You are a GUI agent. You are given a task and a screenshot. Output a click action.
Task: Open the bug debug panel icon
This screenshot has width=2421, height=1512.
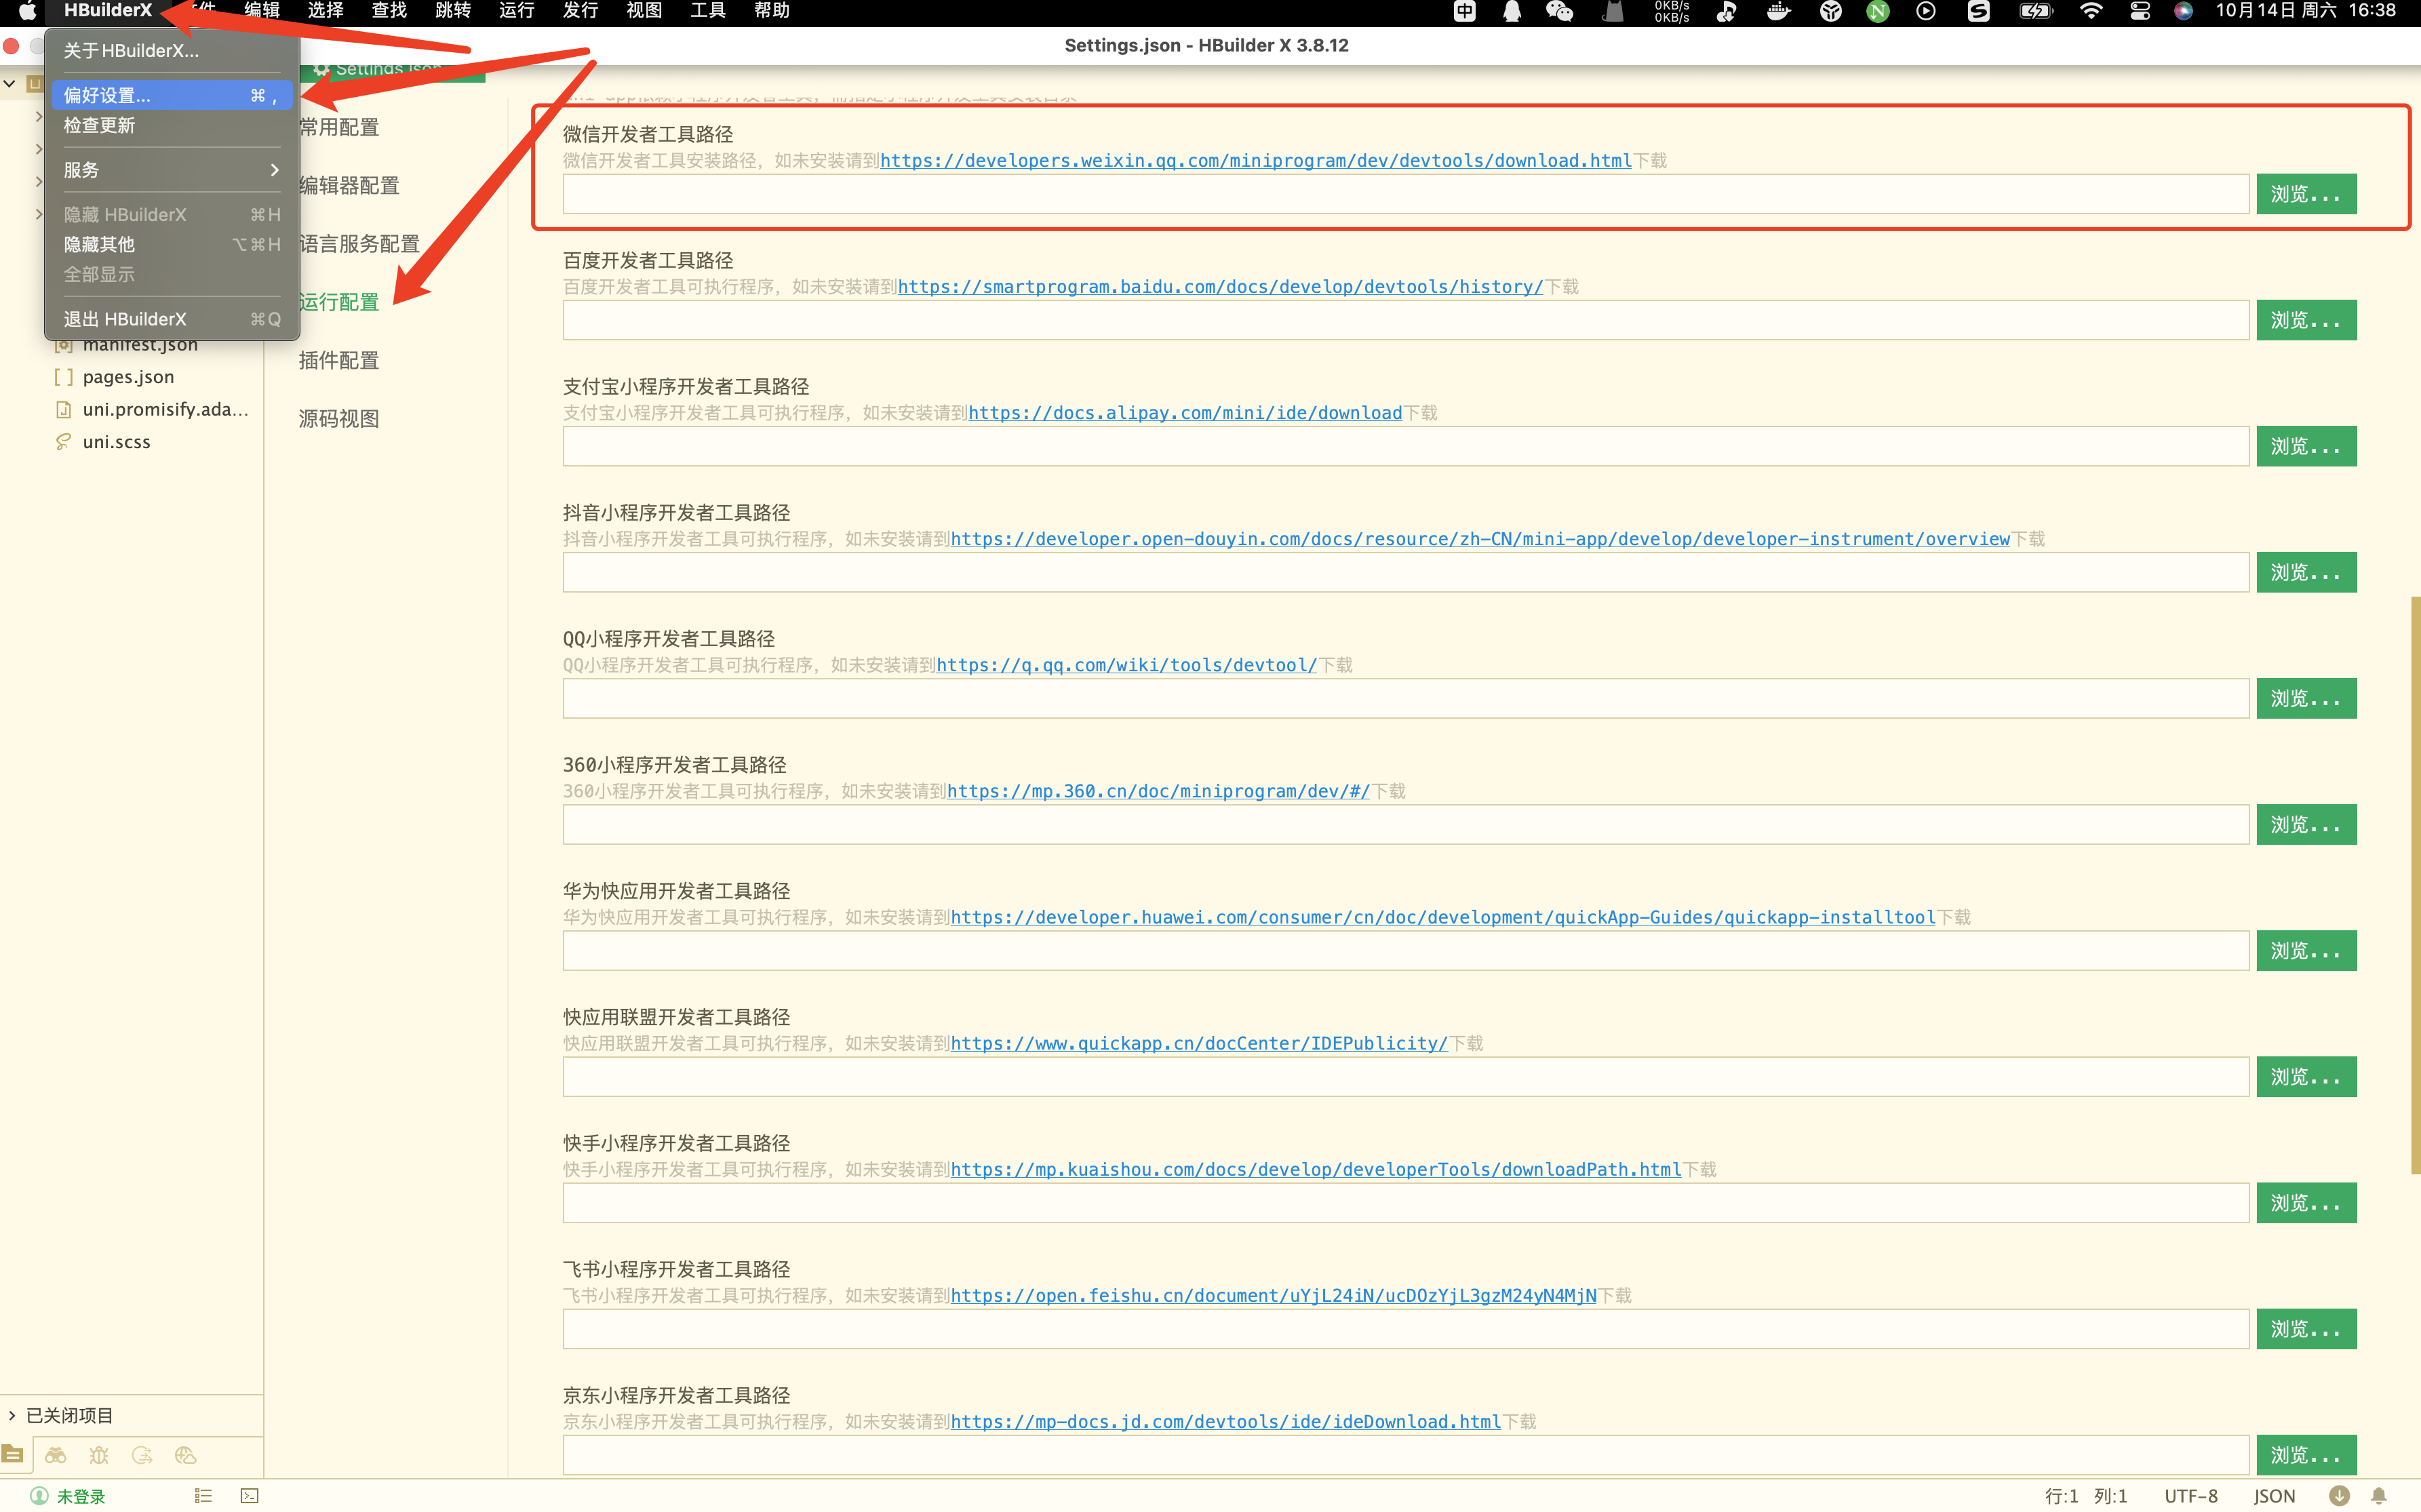[x=99, y=1455]
